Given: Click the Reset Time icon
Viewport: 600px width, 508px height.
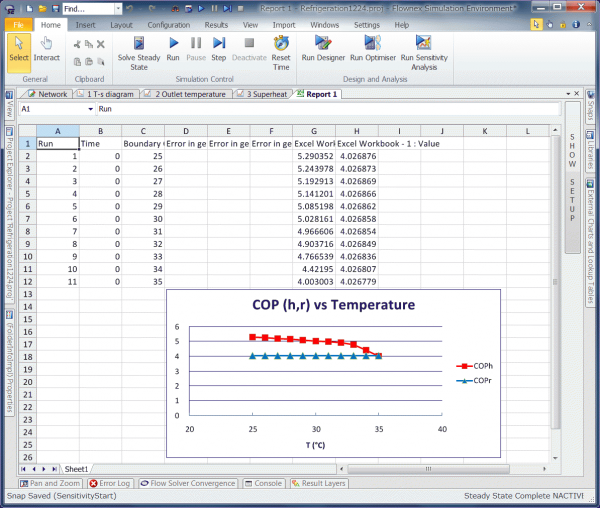Looking at the screenshot, I should click(281, 43).
